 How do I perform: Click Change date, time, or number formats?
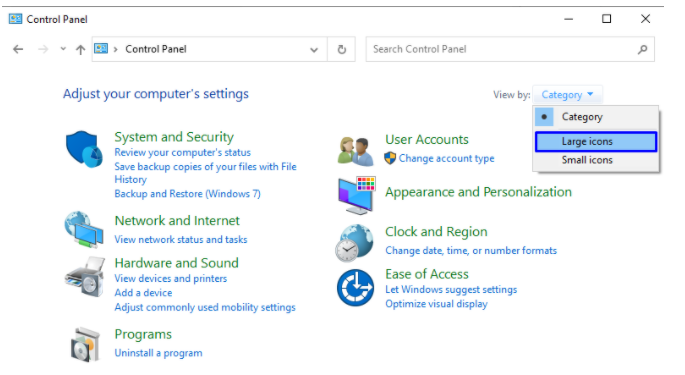coord(471,250)
